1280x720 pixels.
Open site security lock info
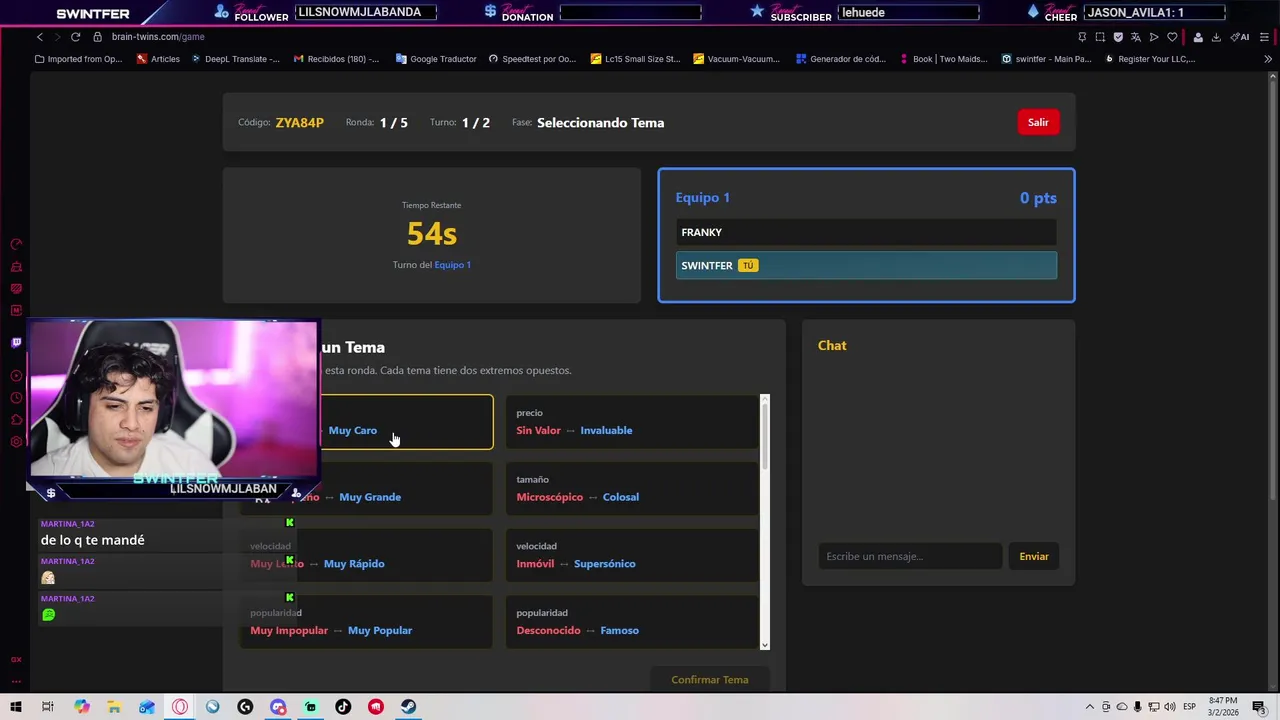pos(97,37)
